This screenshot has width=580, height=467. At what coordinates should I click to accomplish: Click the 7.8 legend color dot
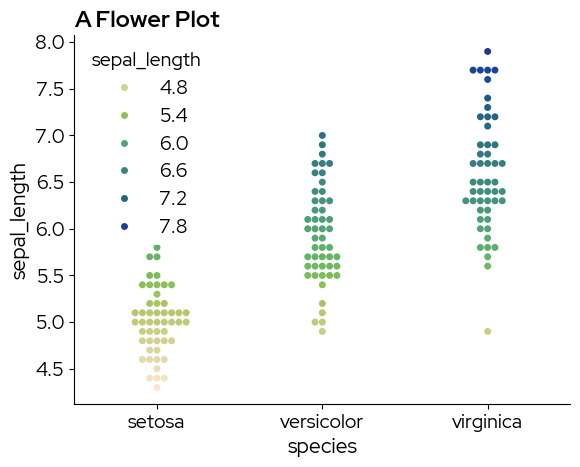(x=124, y=226)
